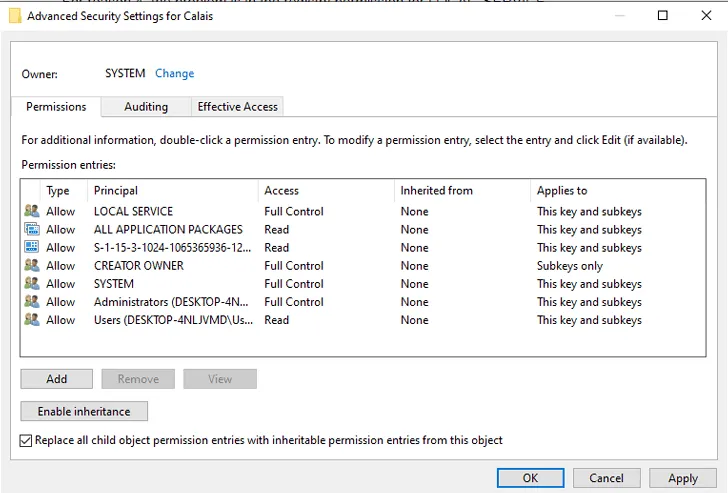Image resolution: width=728 pixels, height=493 pixels.
Task: Open the Effective Access tab
Action: (237, 107)
